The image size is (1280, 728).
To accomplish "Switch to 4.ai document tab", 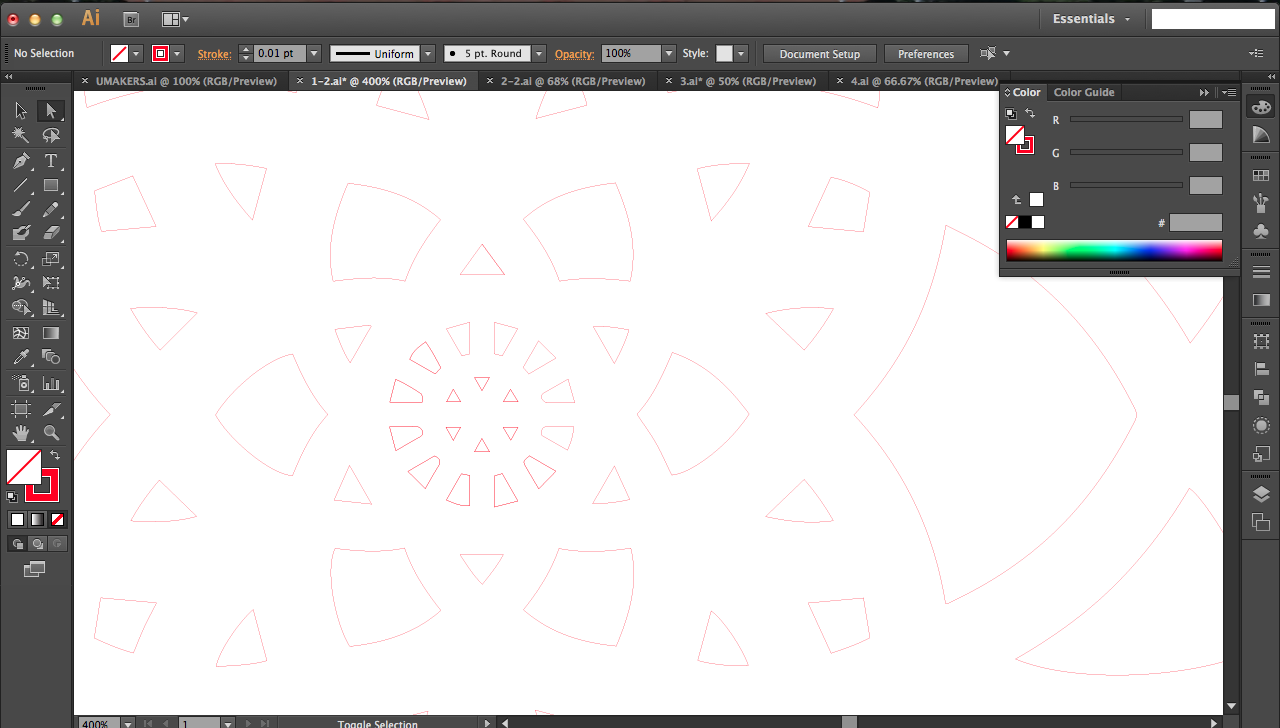I will (924, 81).
